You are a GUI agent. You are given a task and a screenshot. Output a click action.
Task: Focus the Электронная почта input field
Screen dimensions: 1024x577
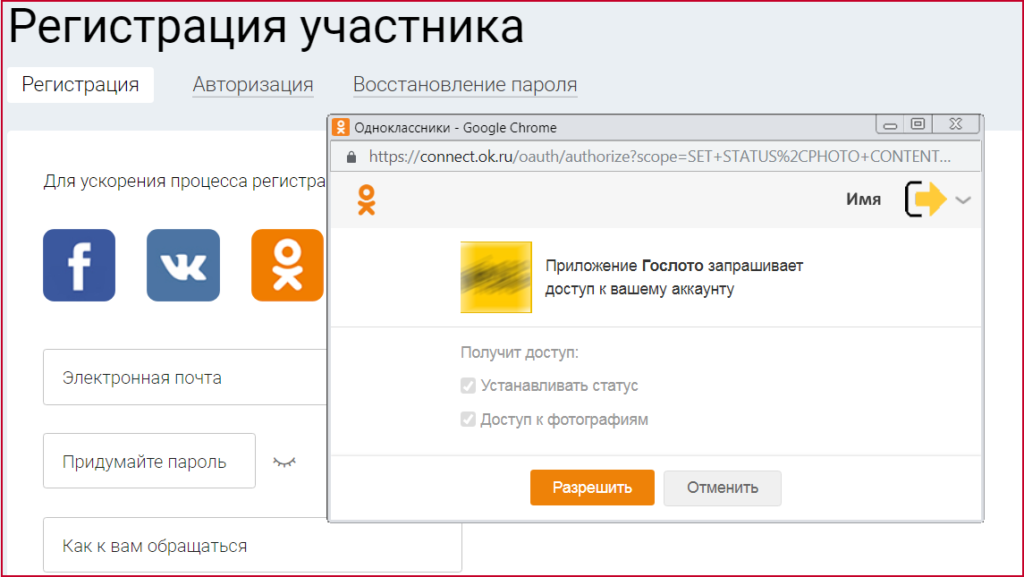185,377
